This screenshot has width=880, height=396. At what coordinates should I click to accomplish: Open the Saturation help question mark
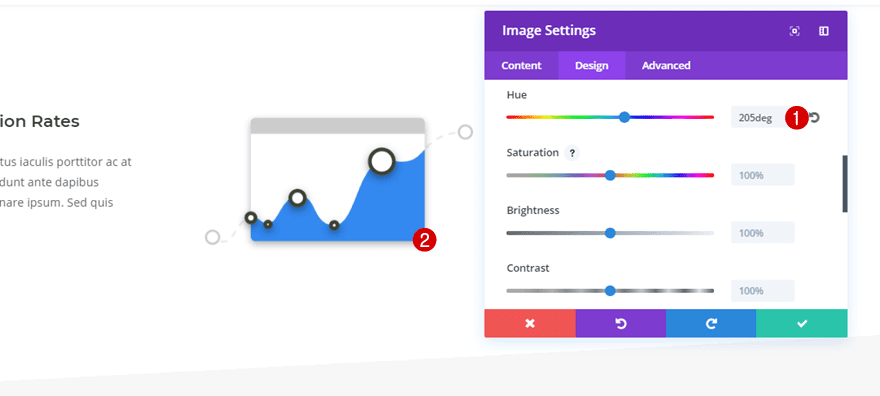click(572, 153)
